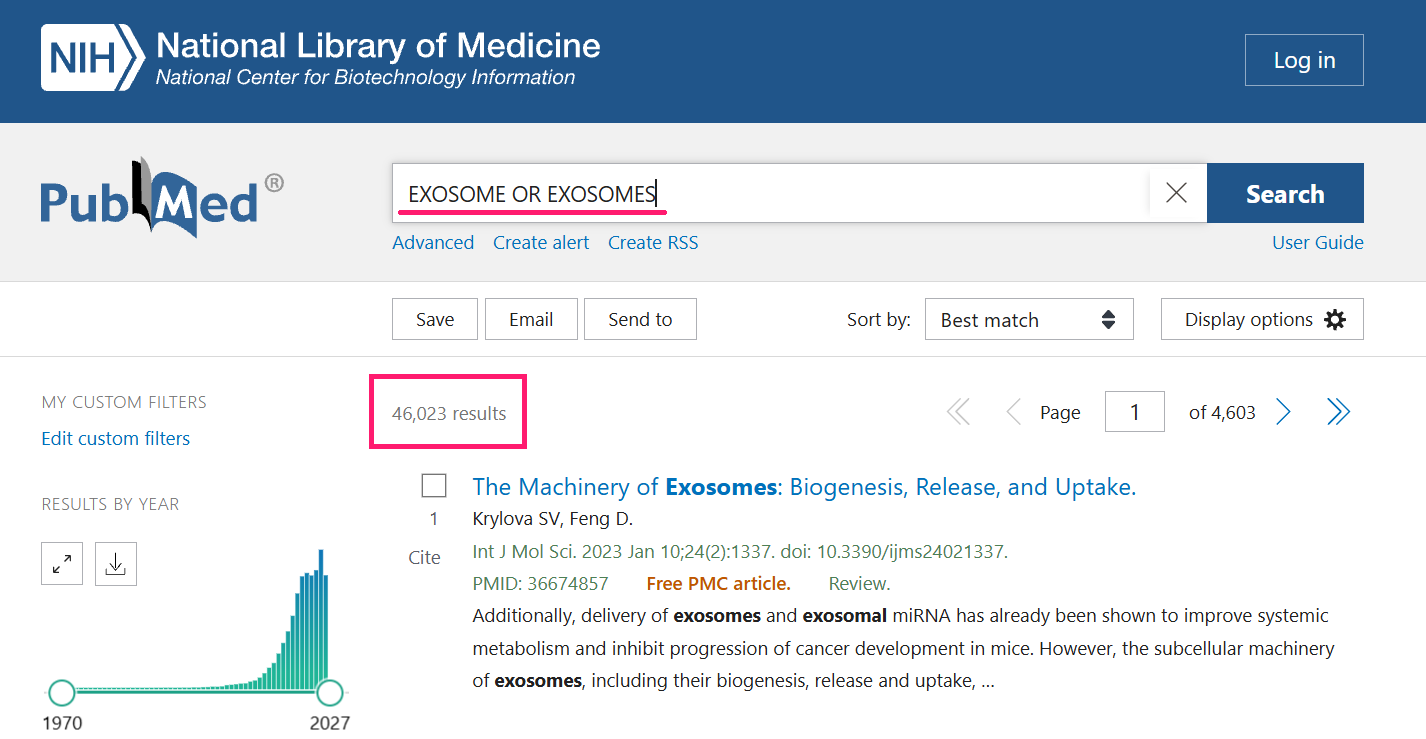
Task: Open the User Guide link
Action: pos(1318,243)
